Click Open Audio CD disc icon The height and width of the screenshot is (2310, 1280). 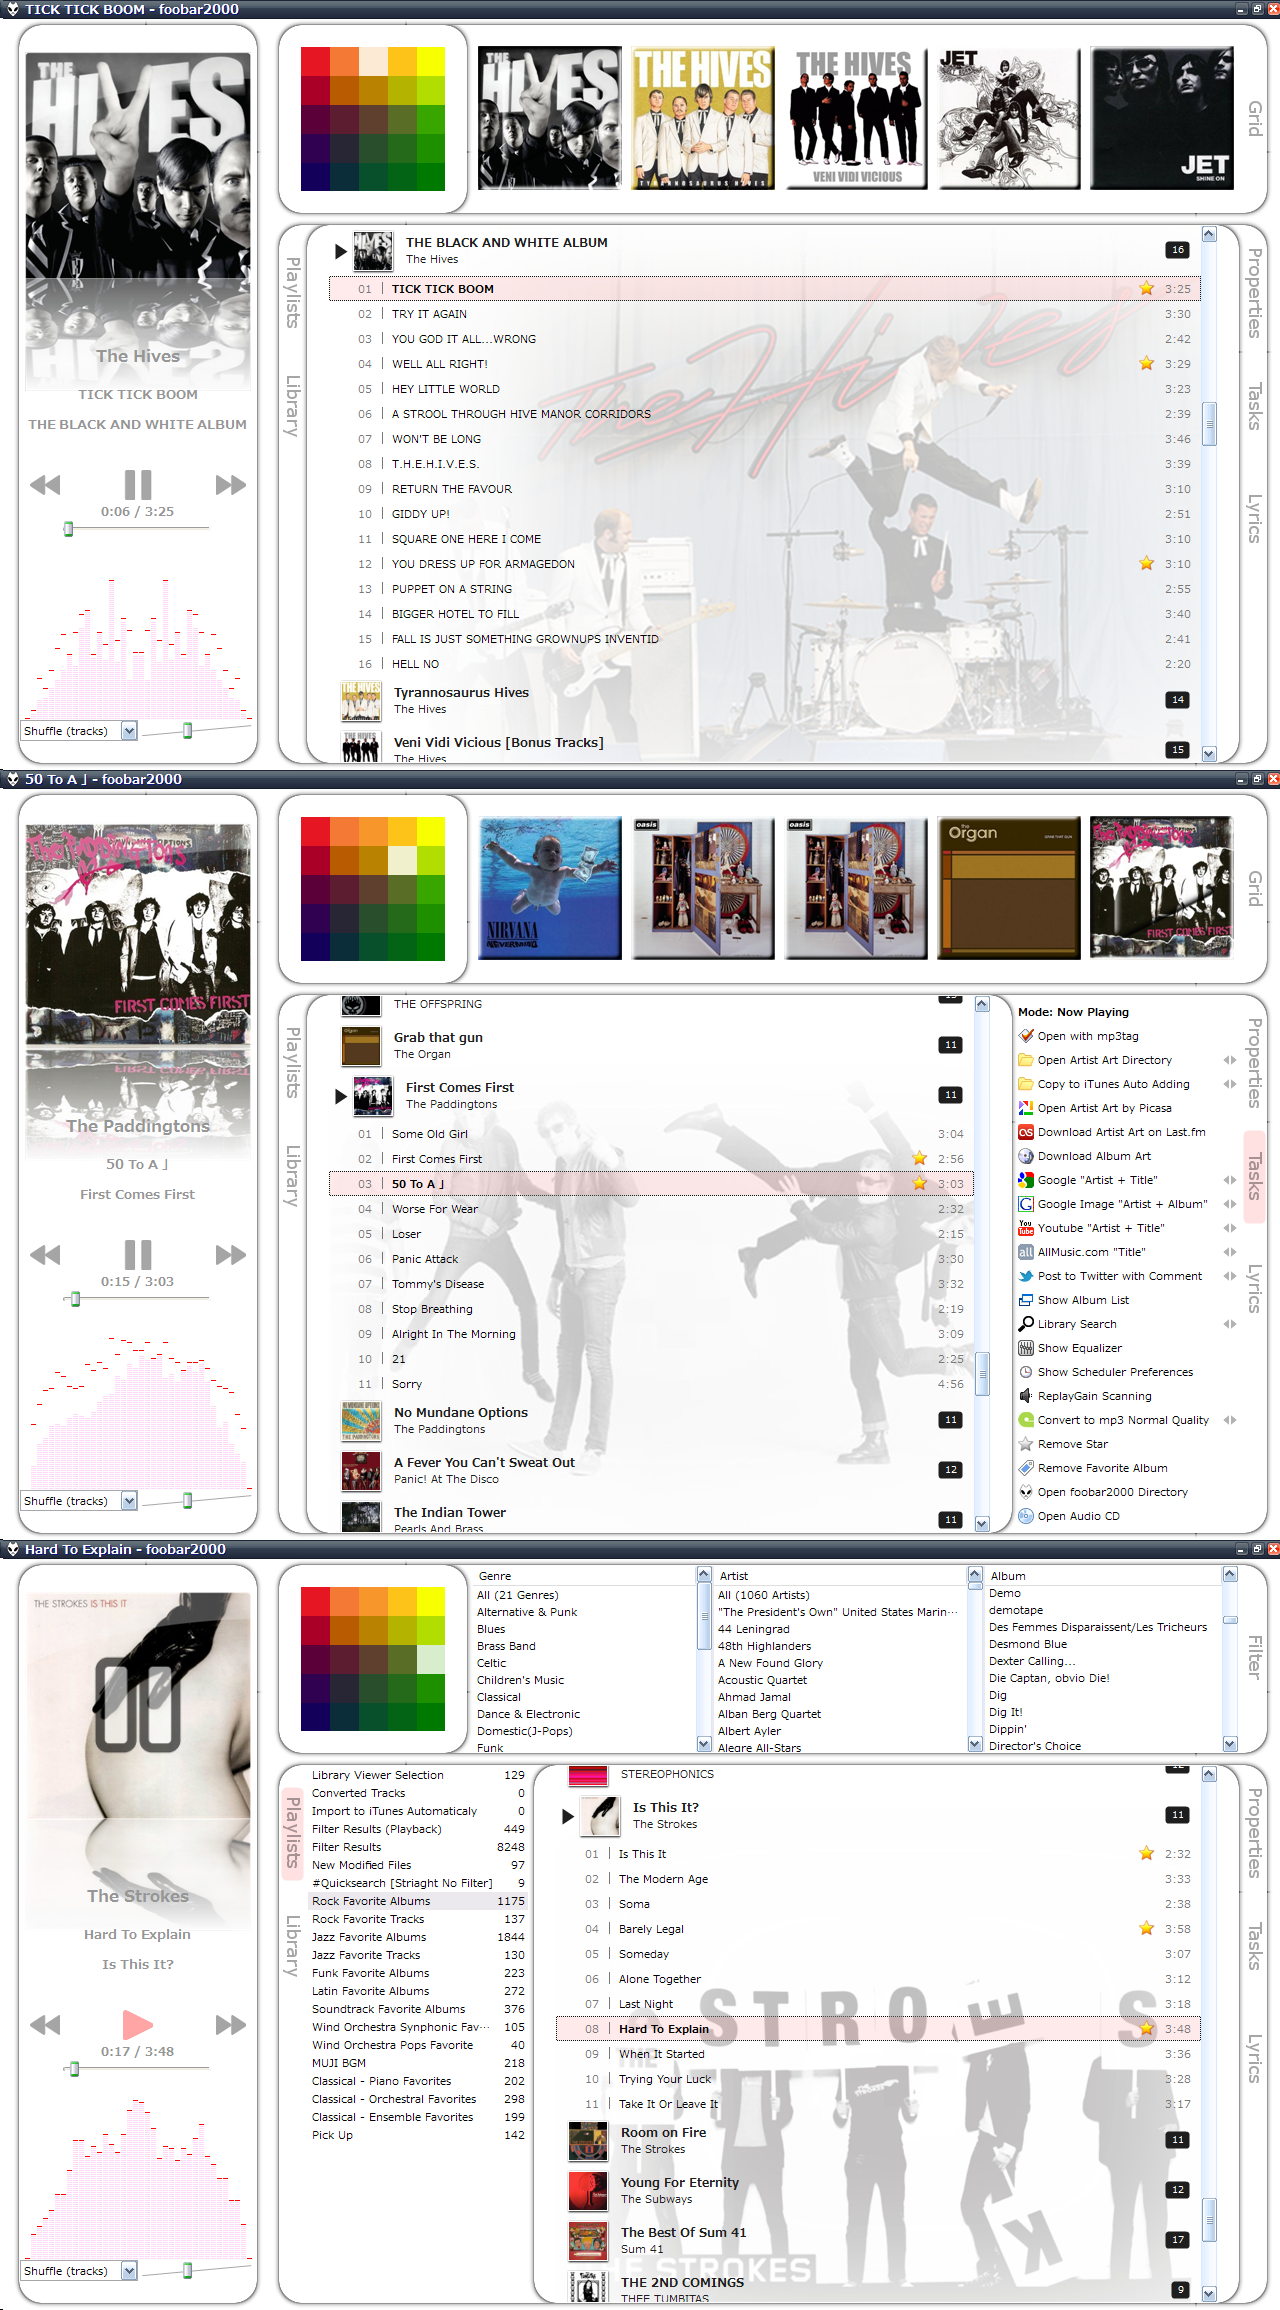pos(1025,1516)
